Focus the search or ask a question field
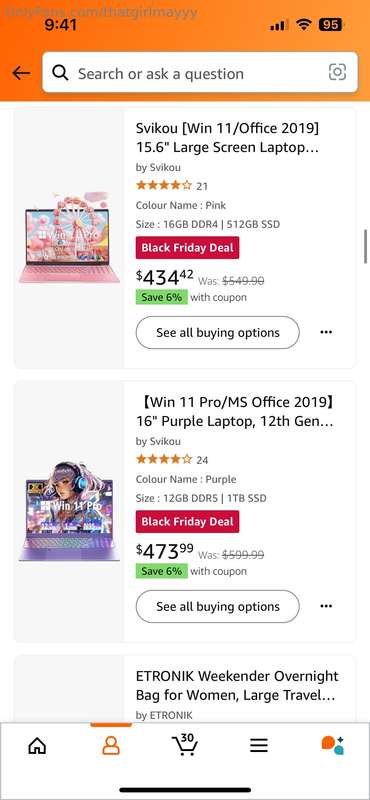This screenshot has height=800, width=370. (x=200, y=72)
